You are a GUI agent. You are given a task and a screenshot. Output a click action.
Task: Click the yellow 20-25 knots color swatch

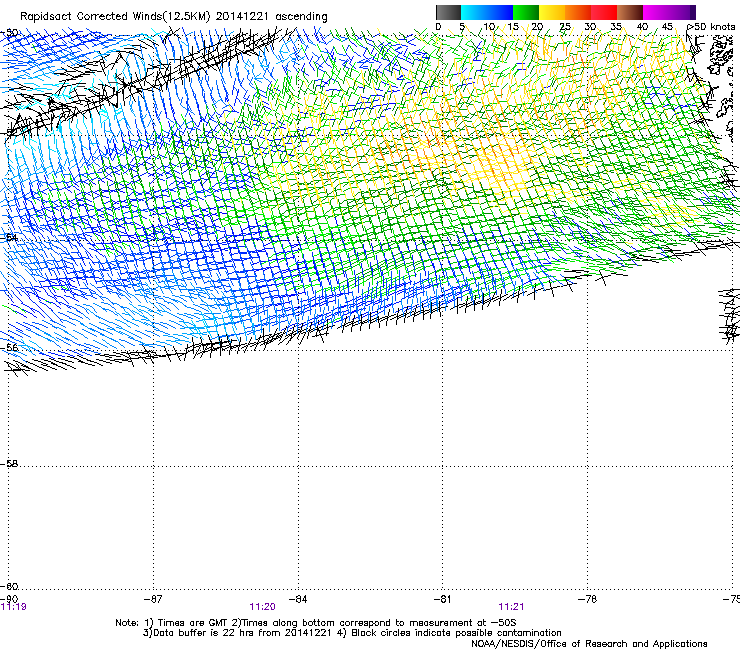tap(552, 12)
